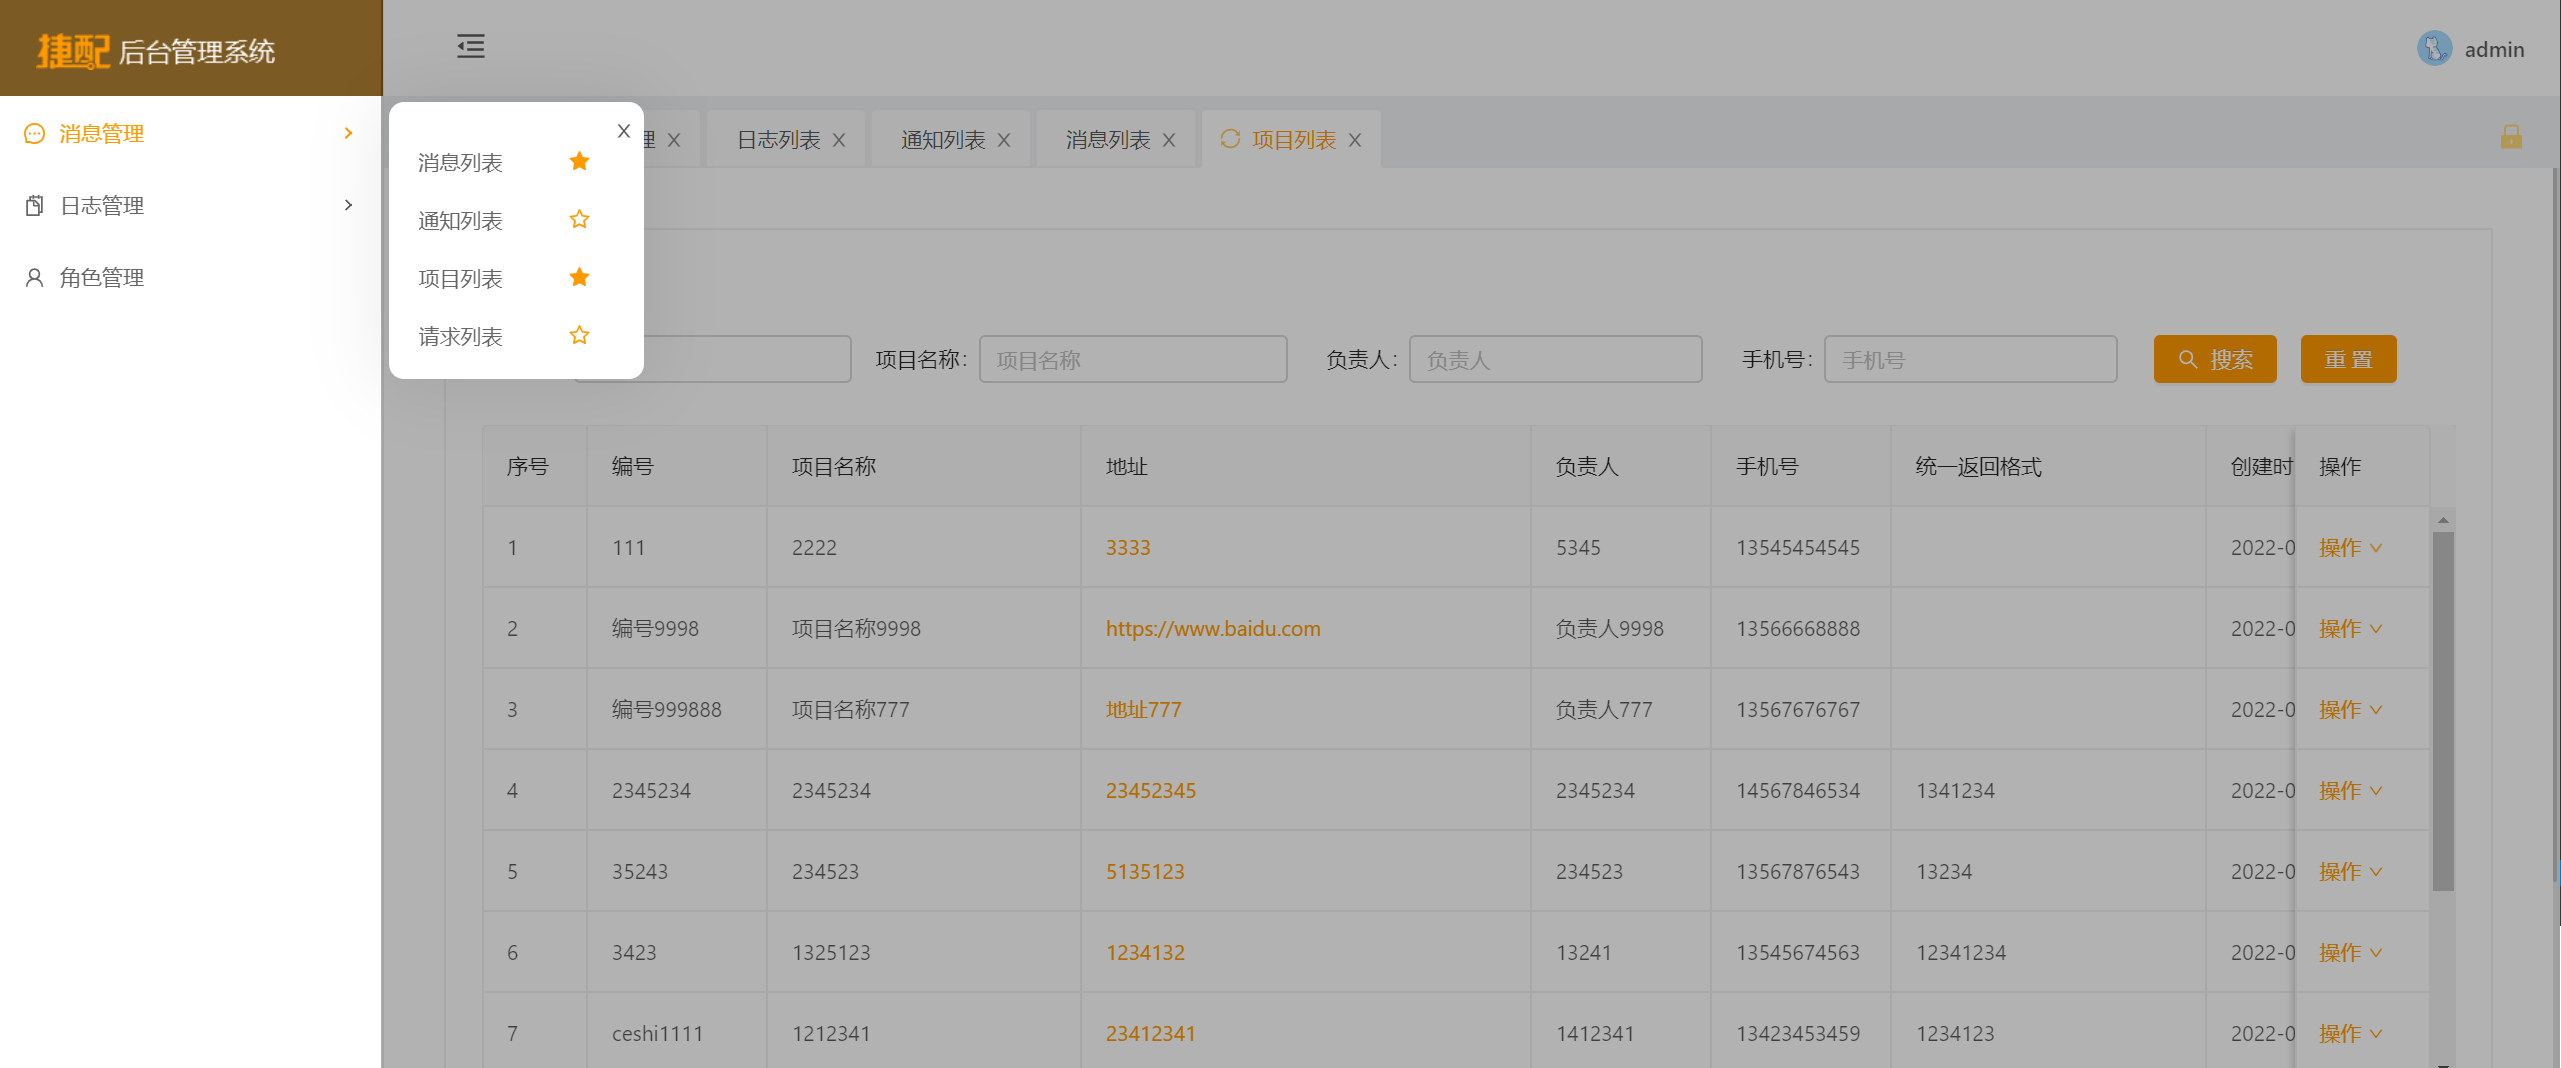Click the table scrollbar up arrow
This screenshot has width=2561, height=1068.
click(x=2443, y=520)
